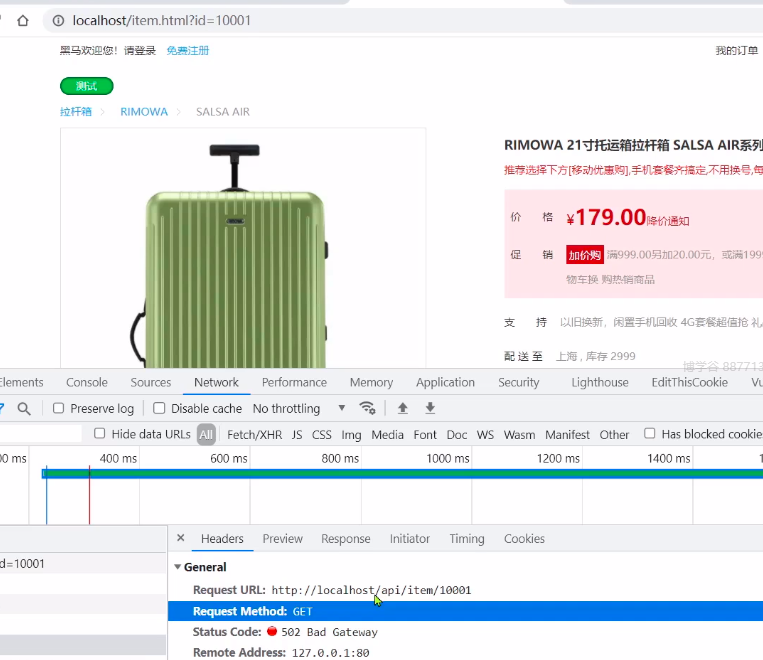Click the SALSA AIR breadcrumb
Image resolution: width=763 pixels, height=660 pixels.
[x=223, y=111]
